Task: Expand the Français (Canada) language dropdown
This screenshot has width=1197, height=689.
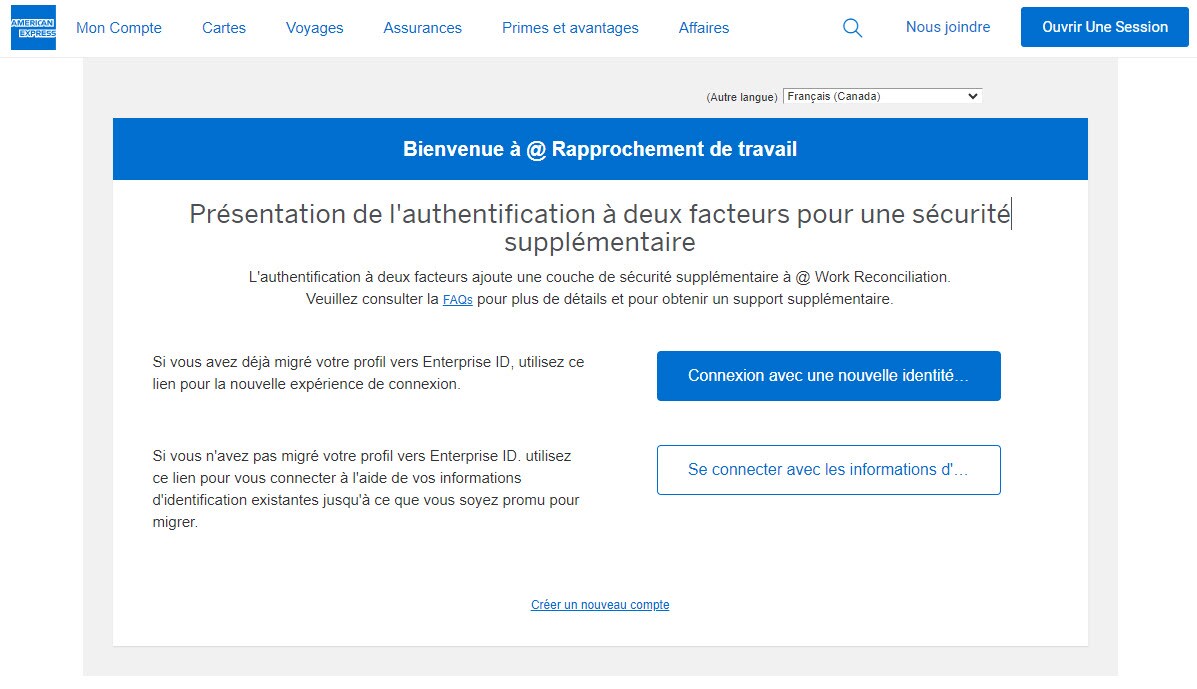Action: (x=882, y=96)
